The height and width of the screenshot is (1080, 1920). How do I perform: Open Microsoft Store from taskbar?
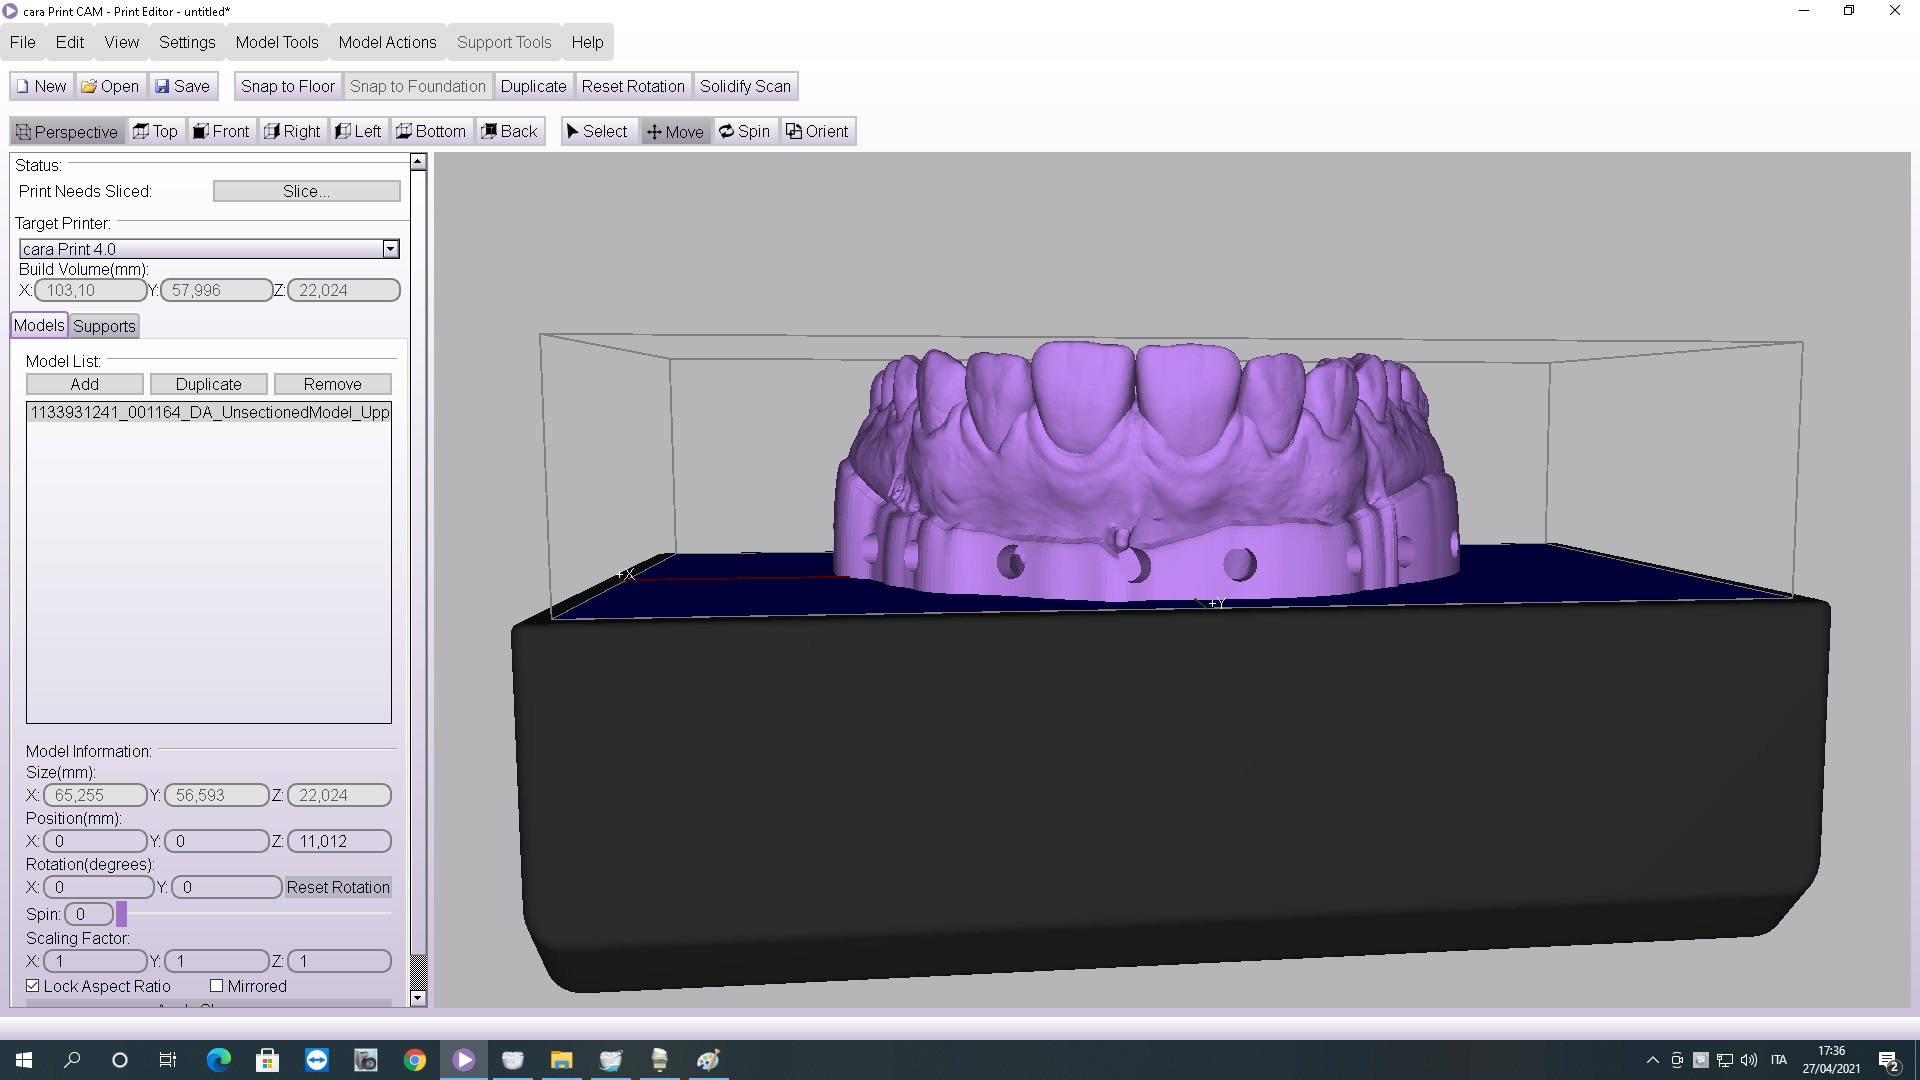(x=267, y=1060)
